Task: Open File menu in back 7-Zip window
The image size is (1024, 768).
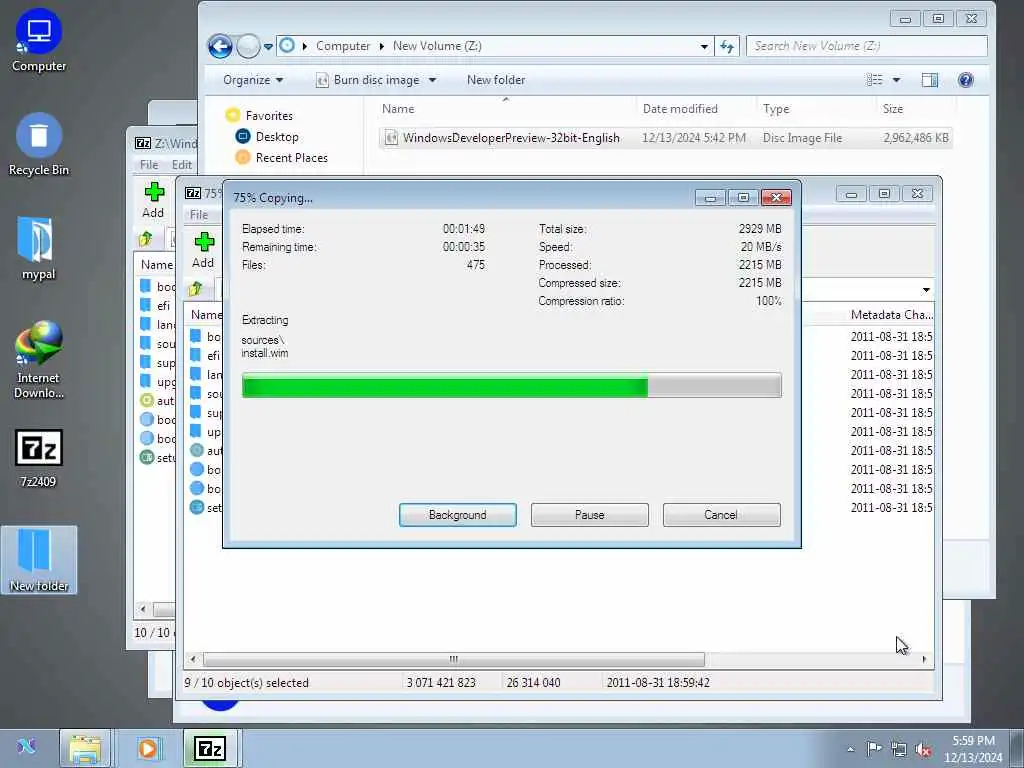Action: coord(149,165)
